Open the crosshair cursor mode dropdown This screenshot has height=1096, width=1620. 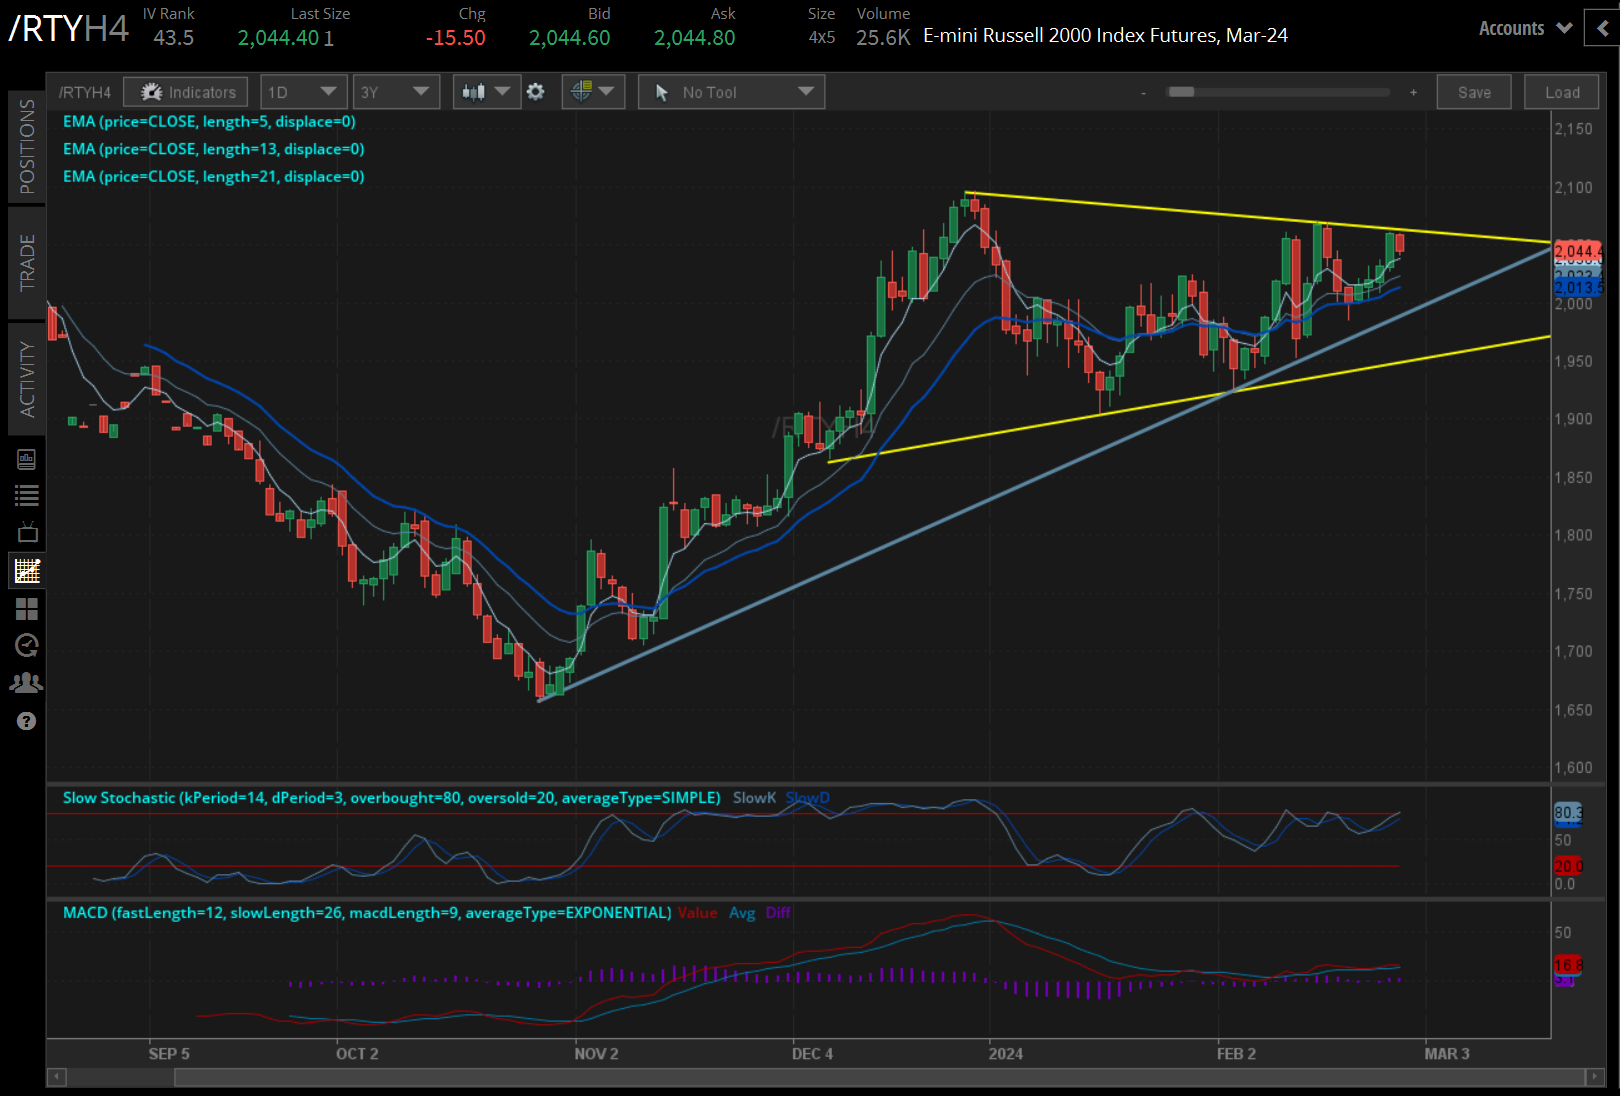point(593,92)
